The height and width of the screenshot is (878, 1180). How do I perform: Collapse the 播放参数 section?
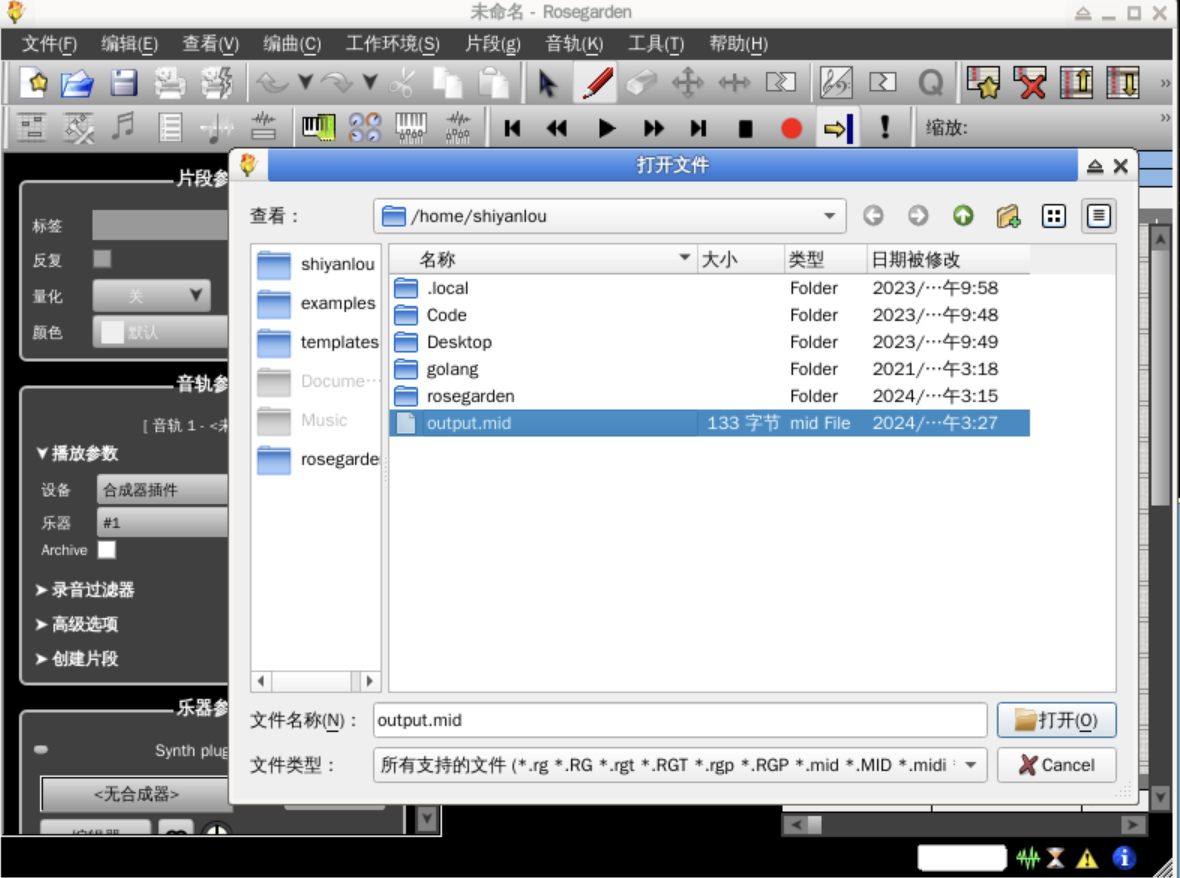(77, 454)
